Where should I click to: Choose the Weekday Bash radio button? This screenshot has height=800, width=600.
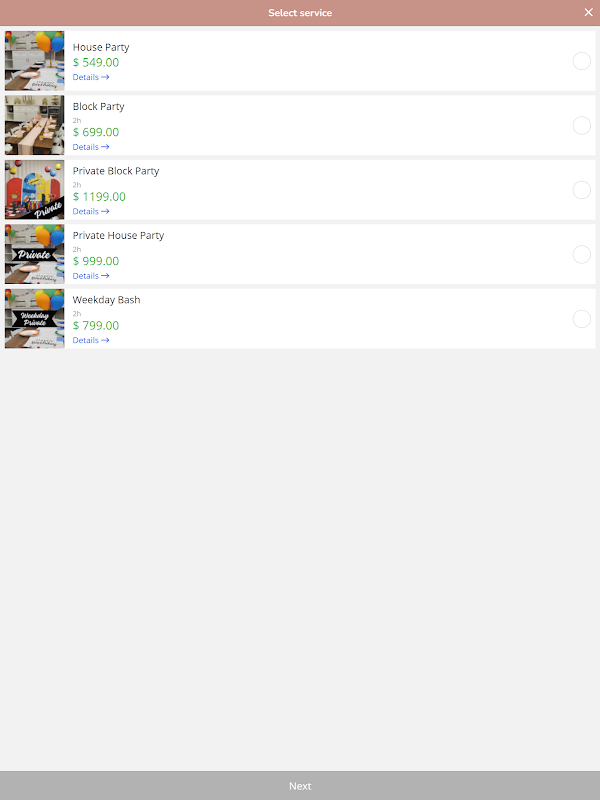[x=582, y=318]
